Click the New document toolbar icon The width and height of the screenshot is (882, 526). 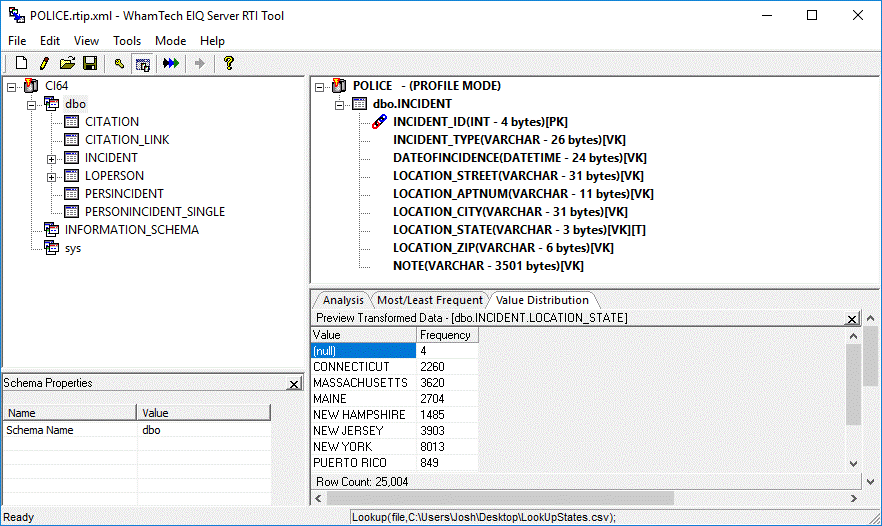point(21,63)
